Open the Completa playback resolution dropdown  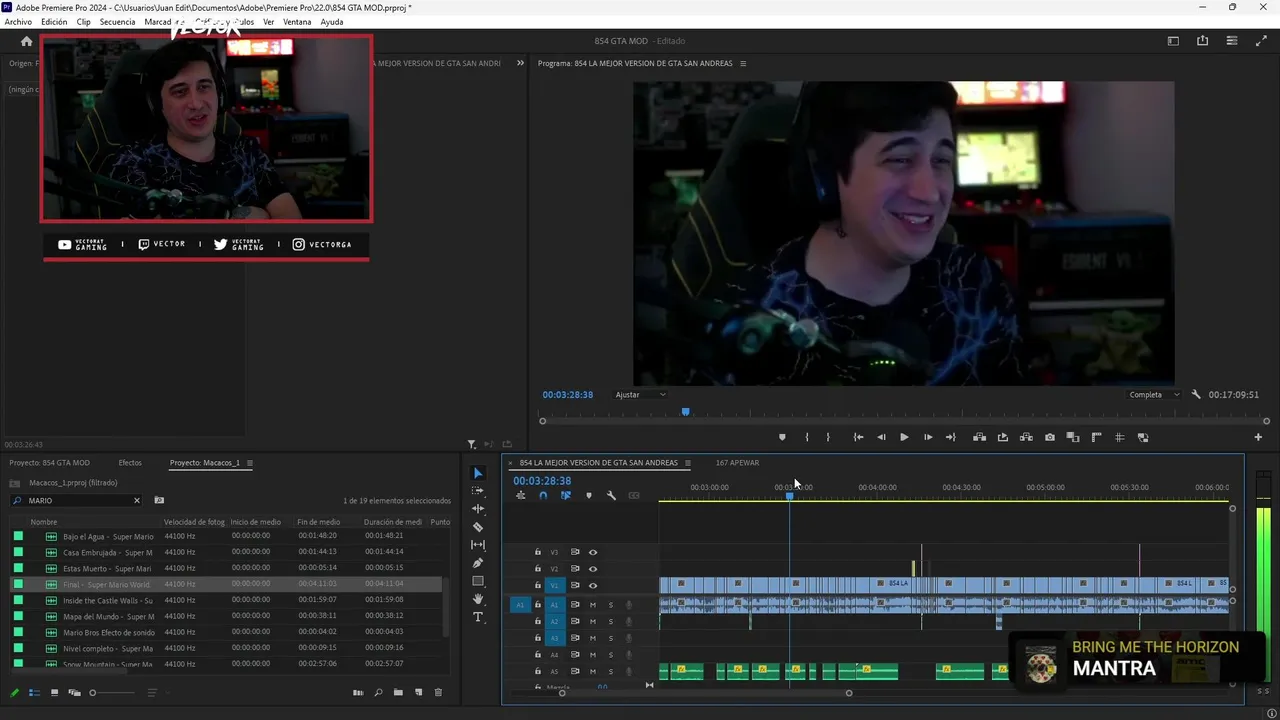point(1154,395)
